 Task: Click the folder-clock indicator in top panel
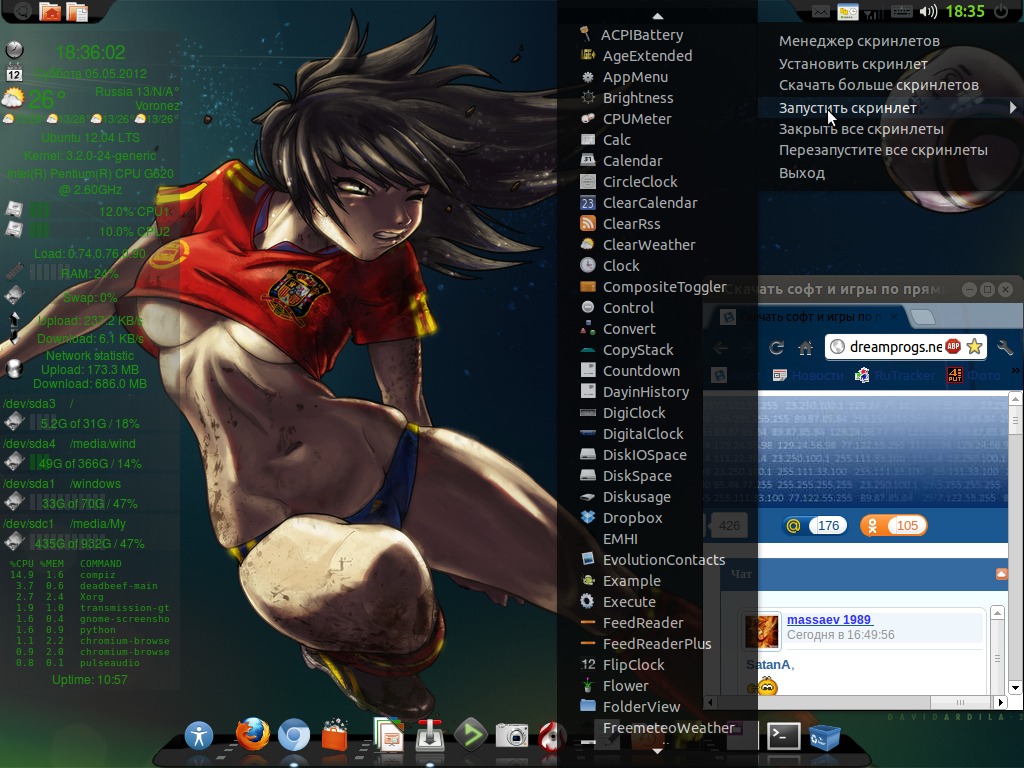pyautogui.click(x=848, y=12)
